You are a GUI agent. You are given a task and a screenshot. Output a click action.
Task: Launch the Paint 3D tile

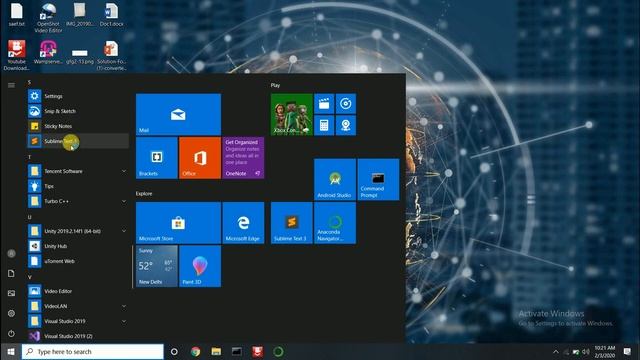(x=200, y=266)
